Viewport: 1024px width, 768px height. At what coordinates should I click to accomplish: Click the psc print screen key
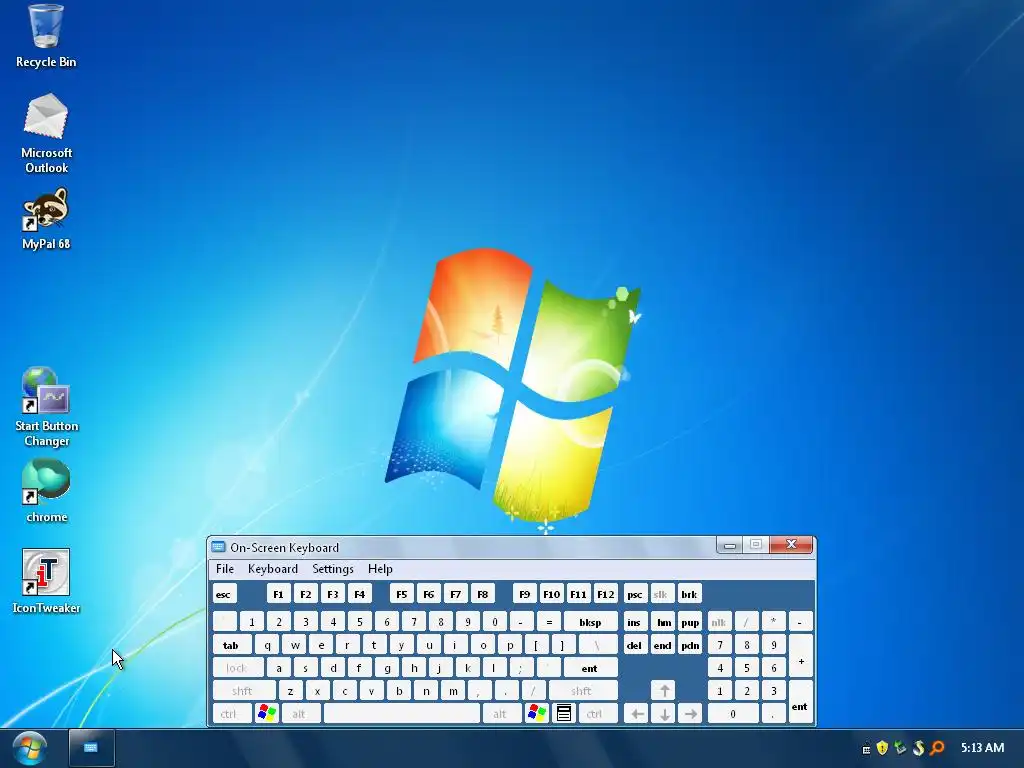pos(635,594)
